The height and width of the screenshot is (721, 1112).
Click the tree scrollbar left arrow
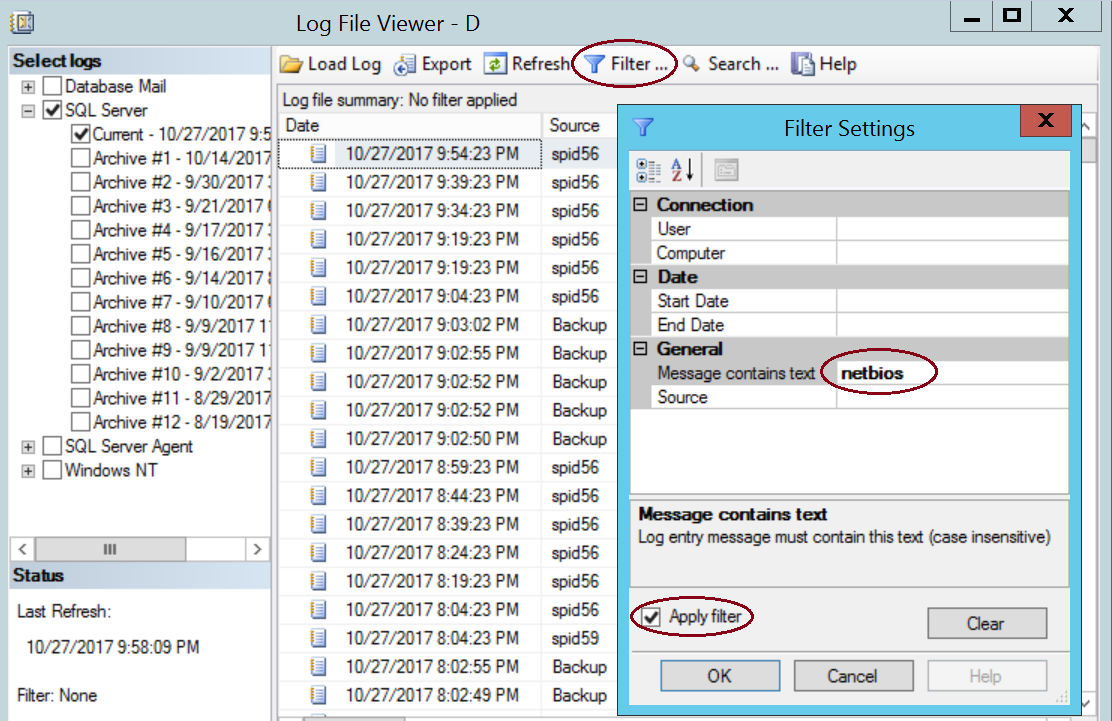point(23,549)
